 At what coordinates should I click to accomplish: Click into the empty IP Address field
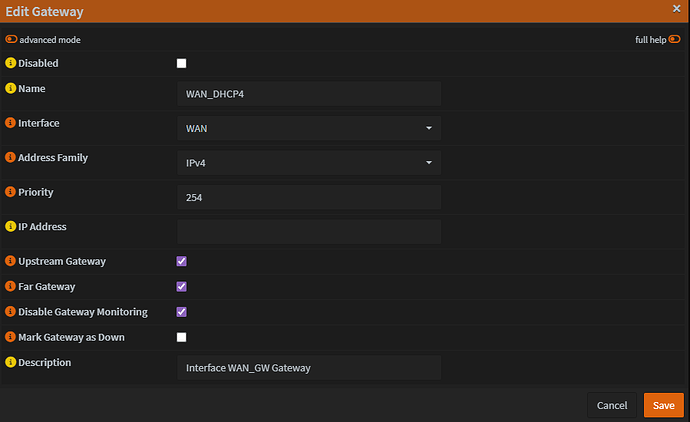(308, 232)
